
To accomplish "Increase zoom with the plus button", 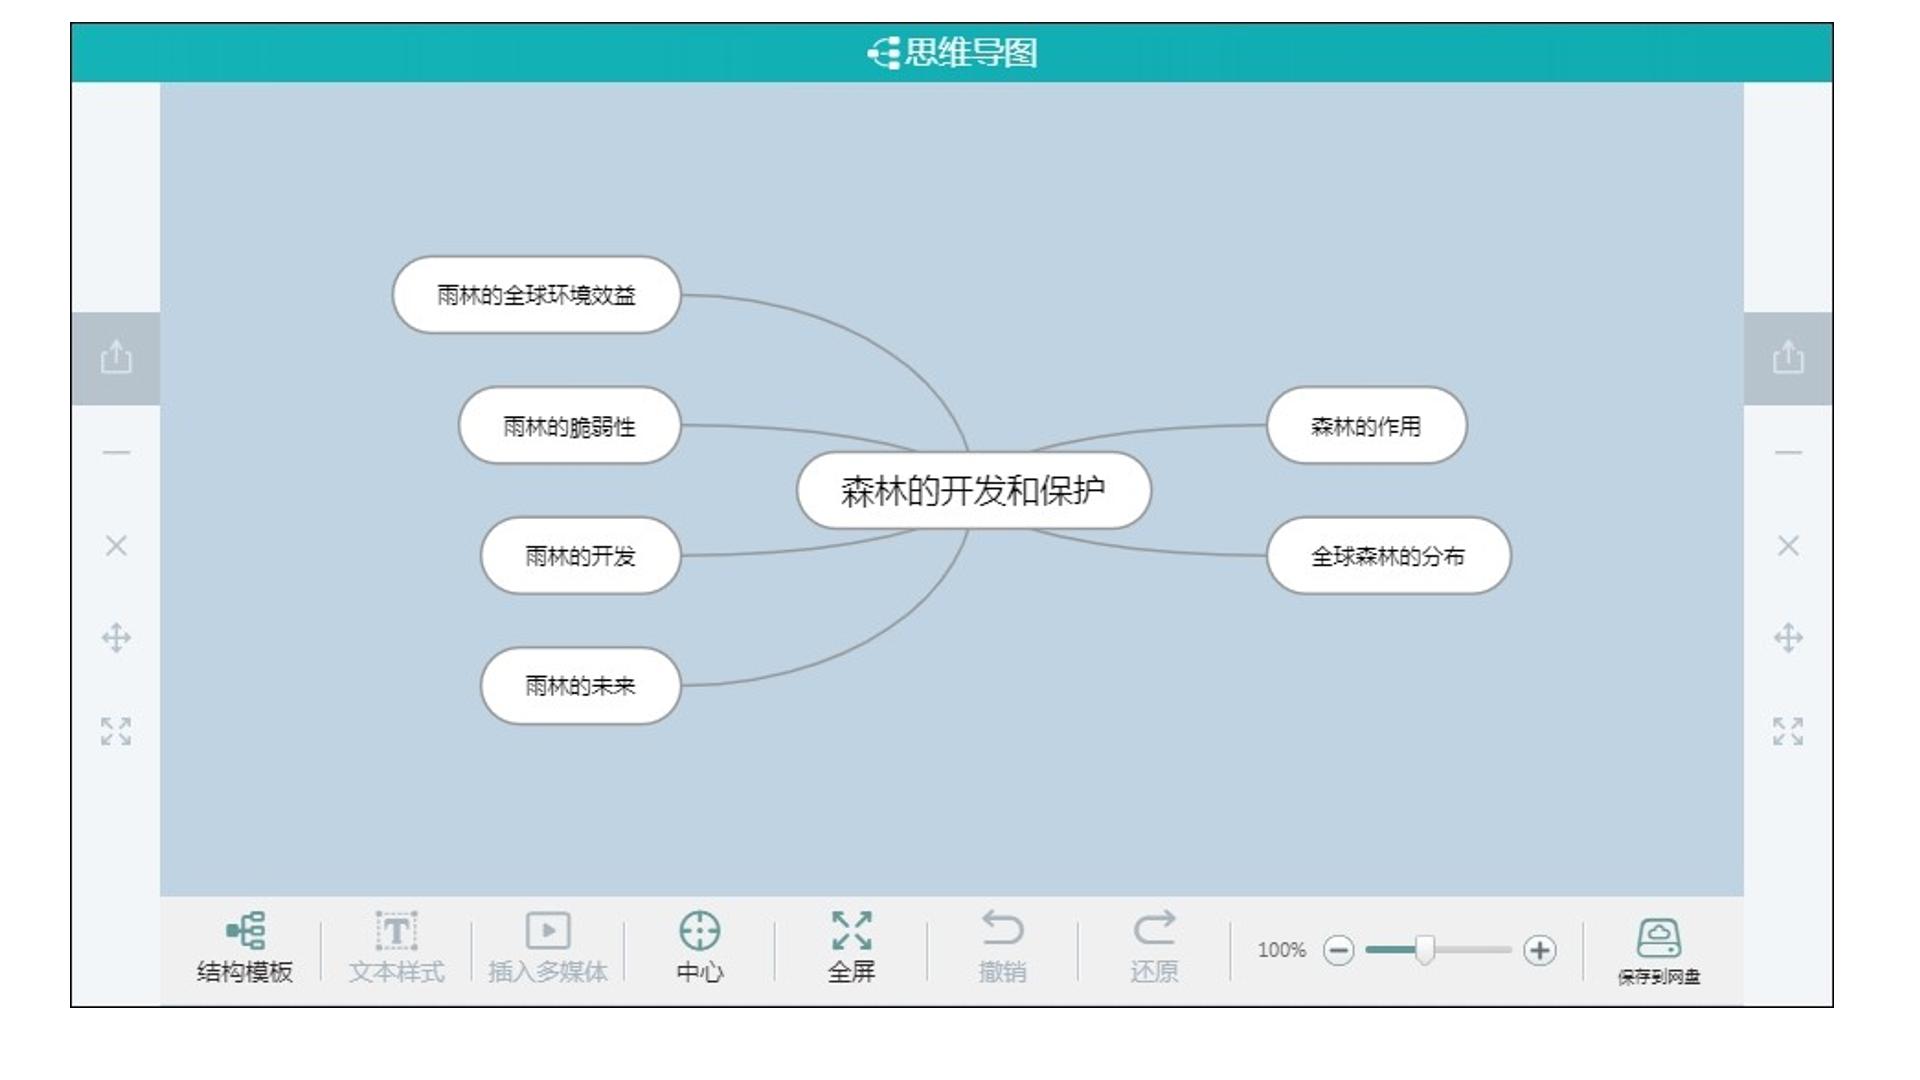I will coord(1539,950).
